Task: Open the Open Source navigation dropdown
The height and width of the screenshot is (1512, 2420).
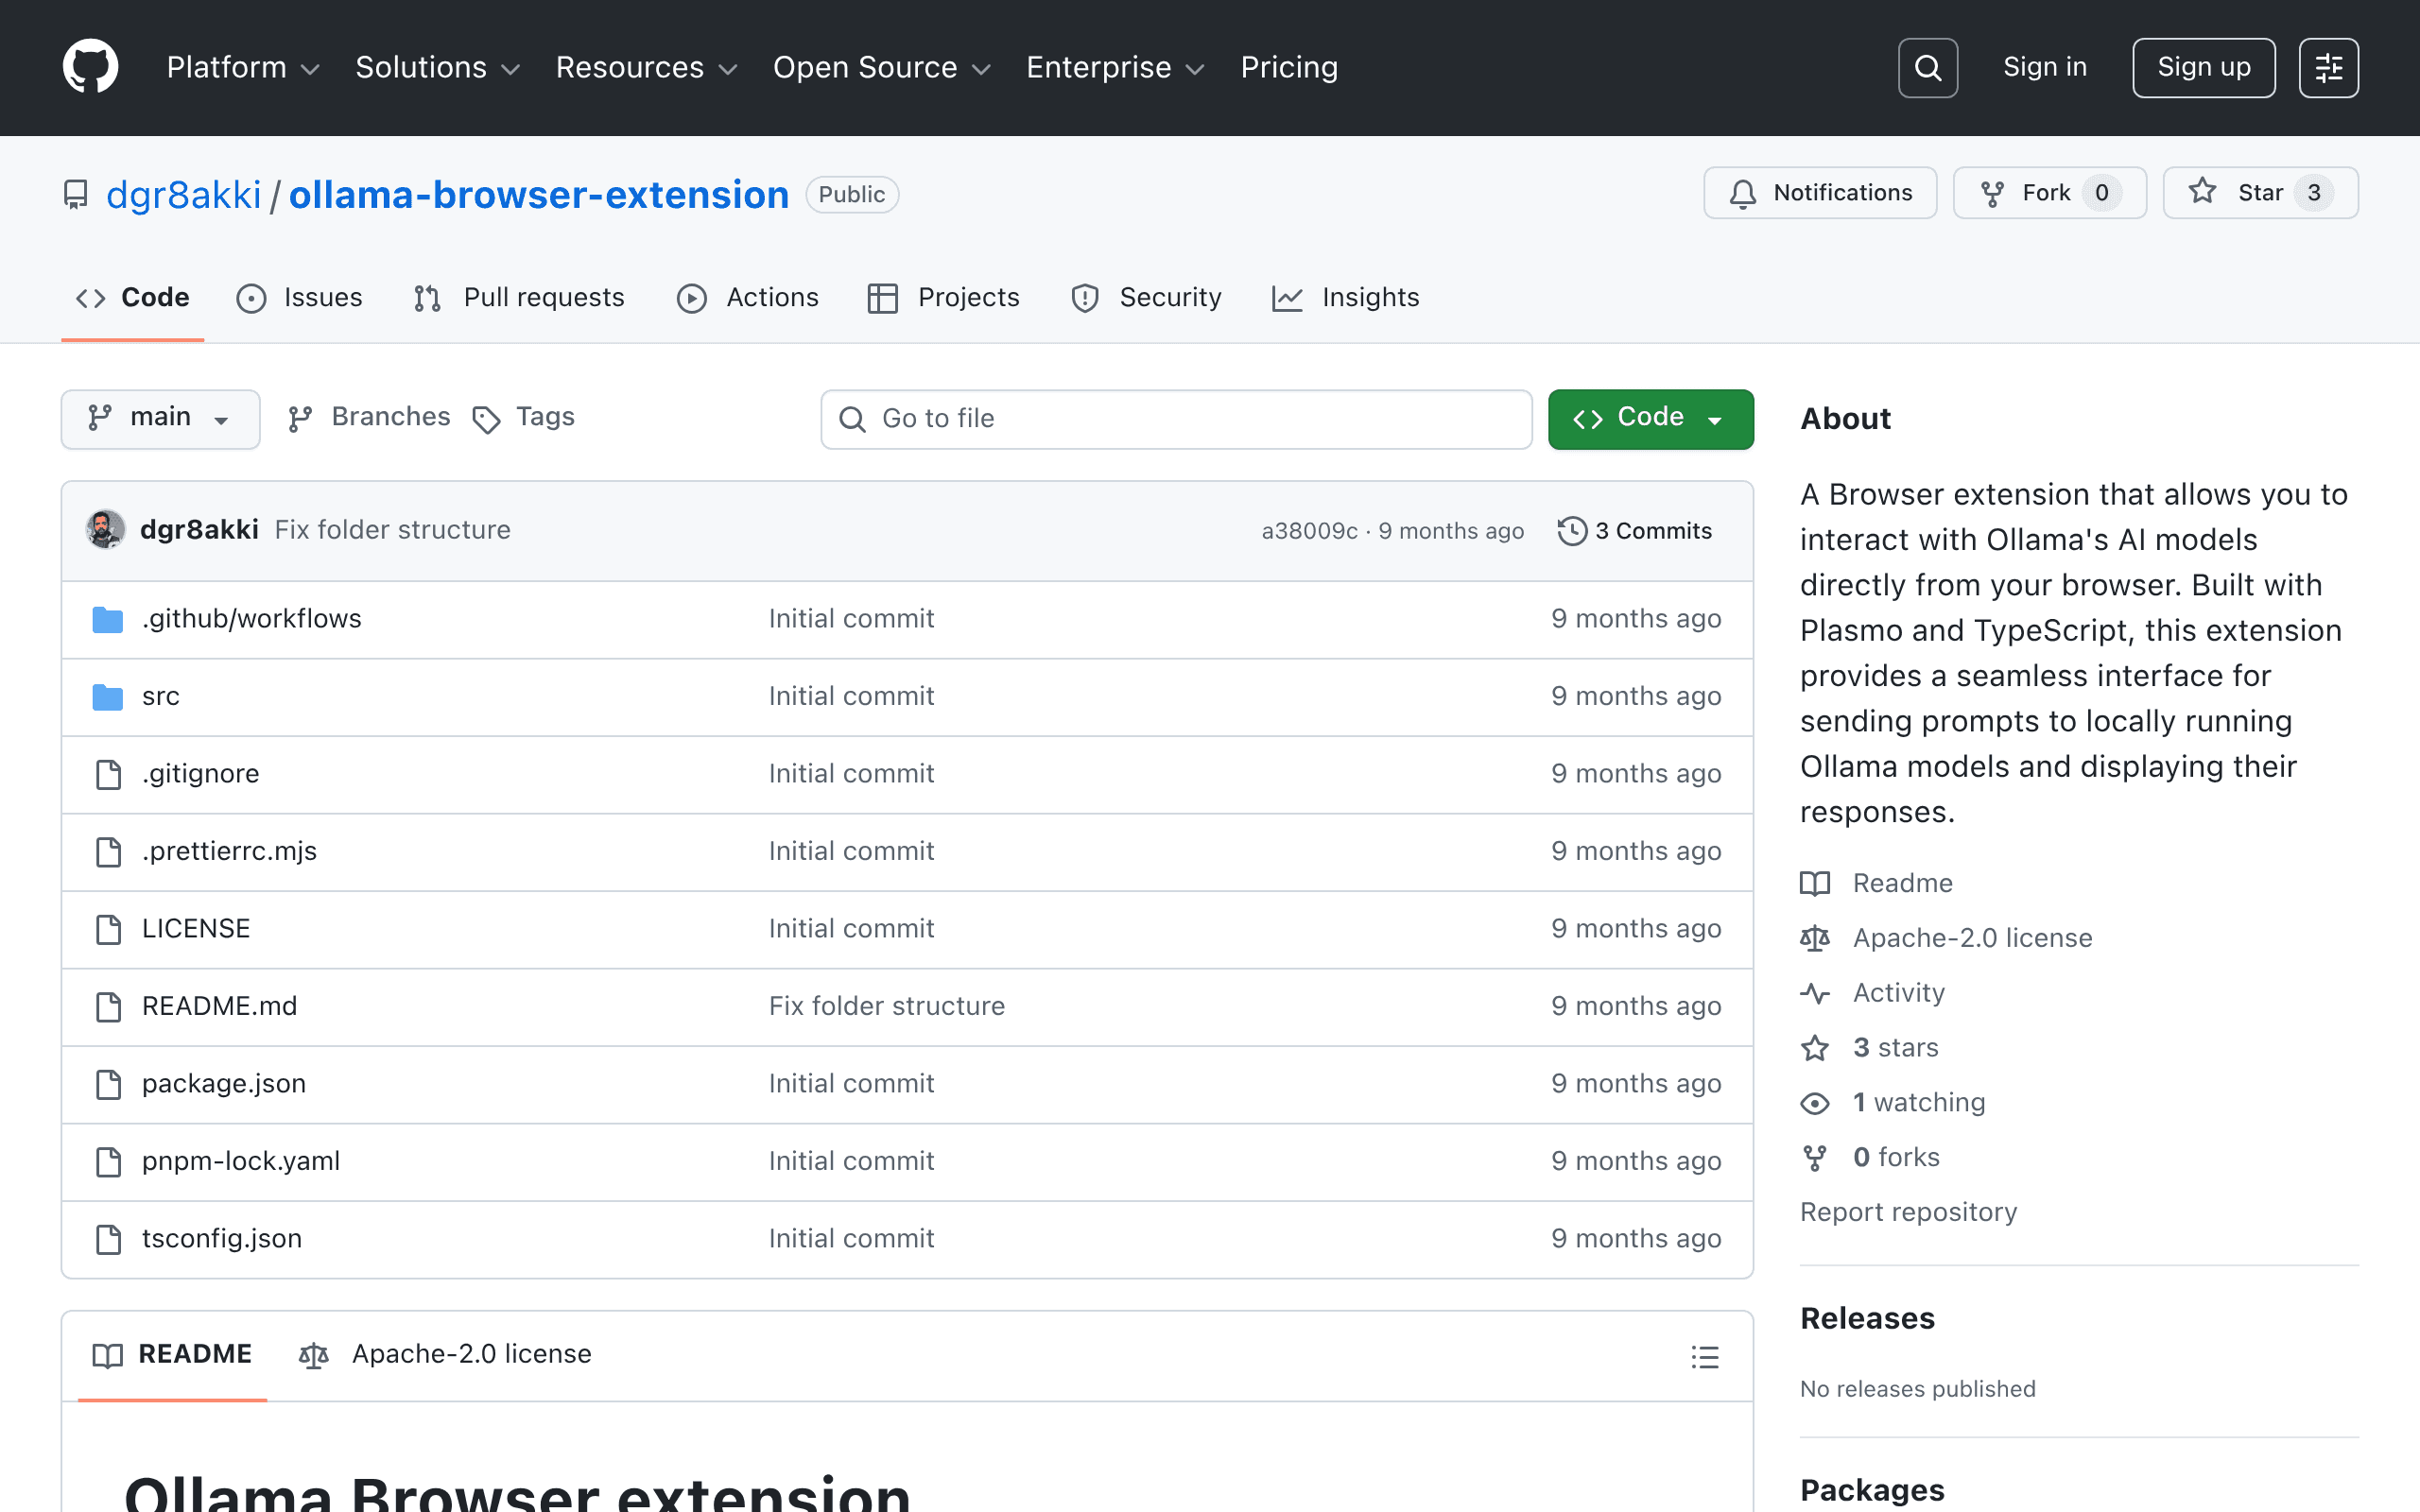Action: click(x=881, y=67)
